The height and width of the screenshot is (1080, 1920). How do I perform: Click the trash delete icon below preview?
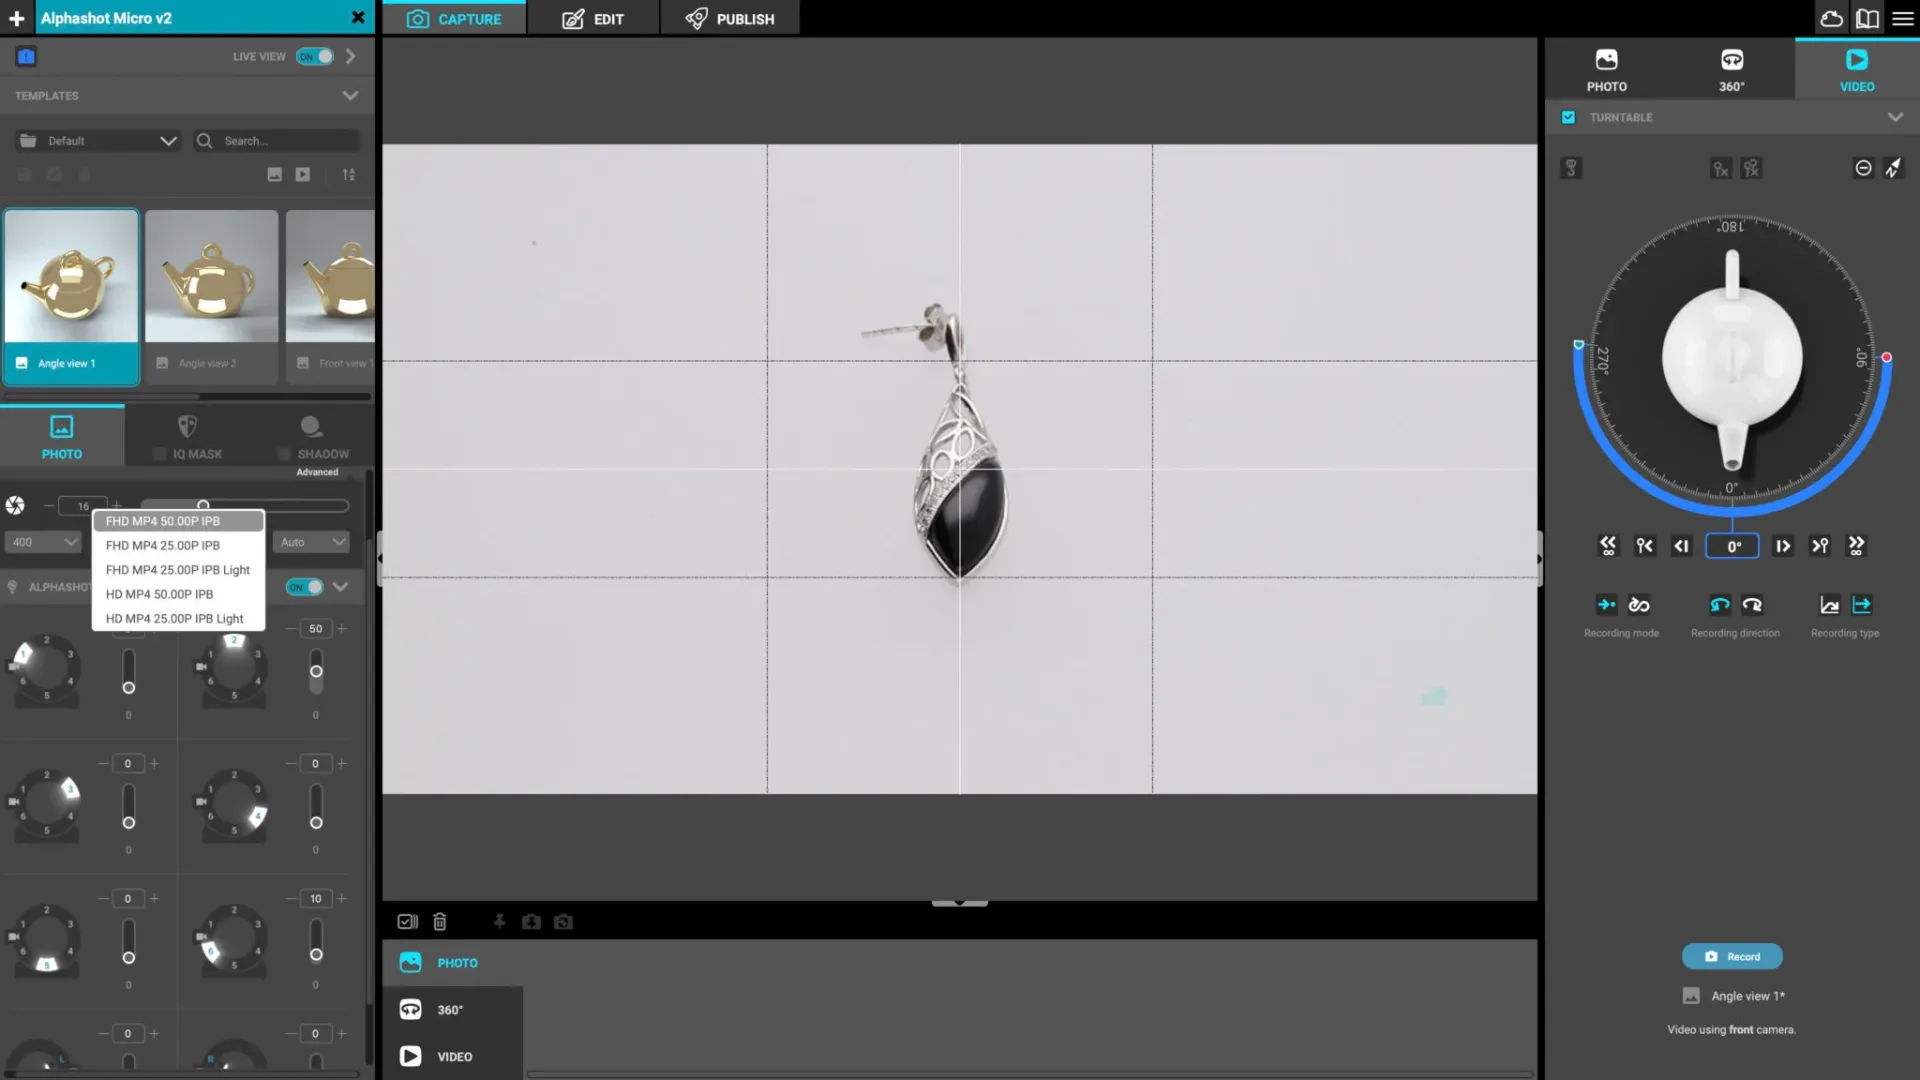click(x=440, y=922)
